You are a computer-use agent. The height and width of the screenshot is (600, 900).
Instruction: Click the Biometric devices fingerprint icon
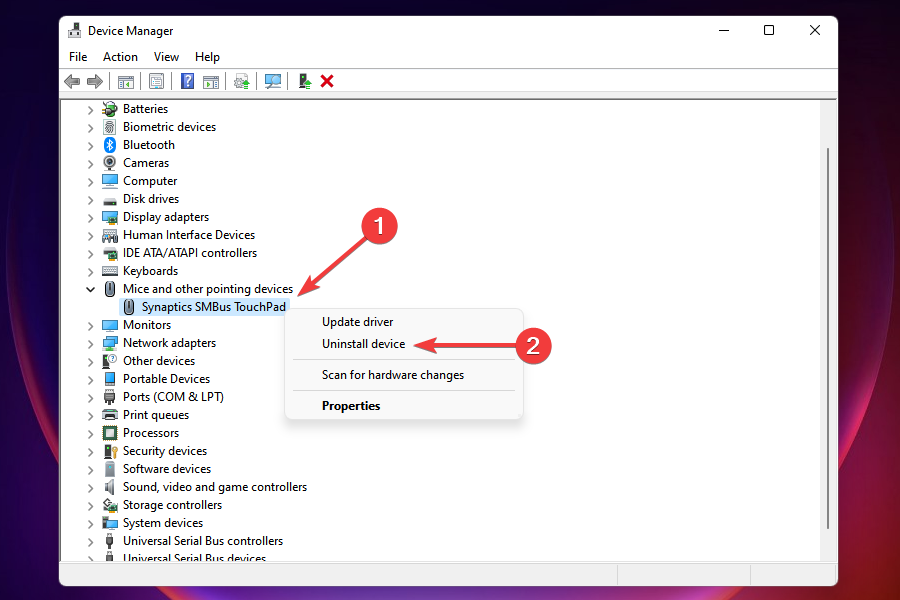tap(110, 127)
